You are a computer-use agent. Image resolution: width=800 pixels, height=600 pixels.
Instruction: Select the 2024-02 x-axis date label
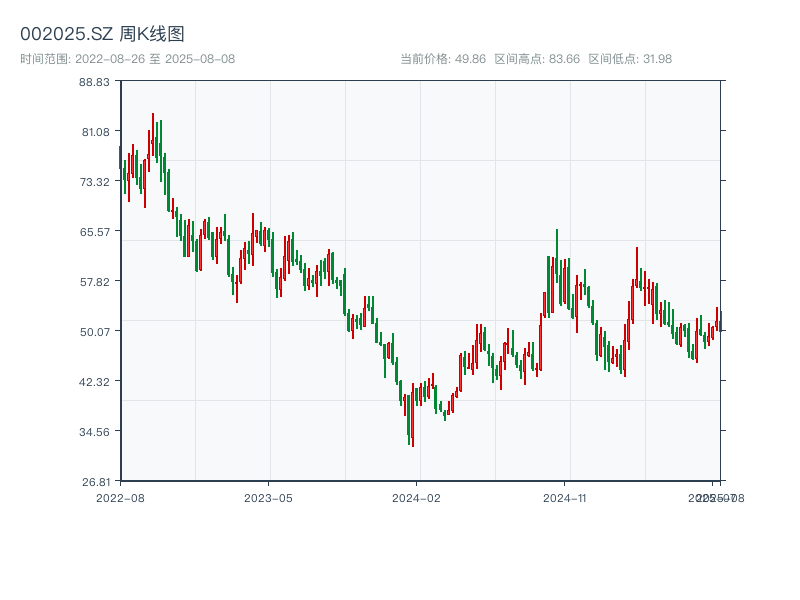coord(416,497)
